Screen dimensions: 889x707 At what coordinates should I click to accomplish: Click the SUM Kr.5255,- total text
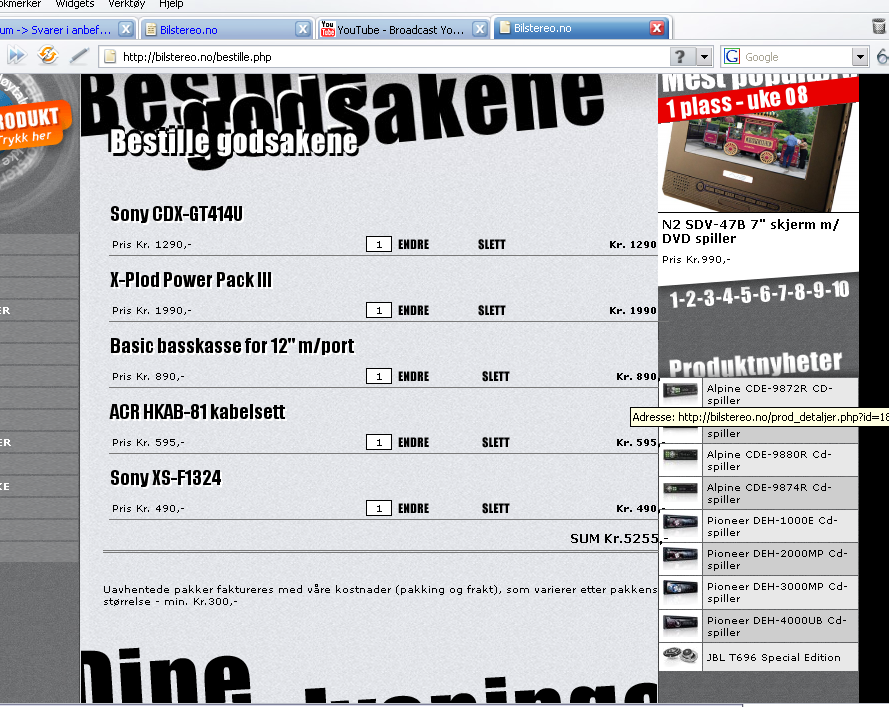tap(619, 538)
